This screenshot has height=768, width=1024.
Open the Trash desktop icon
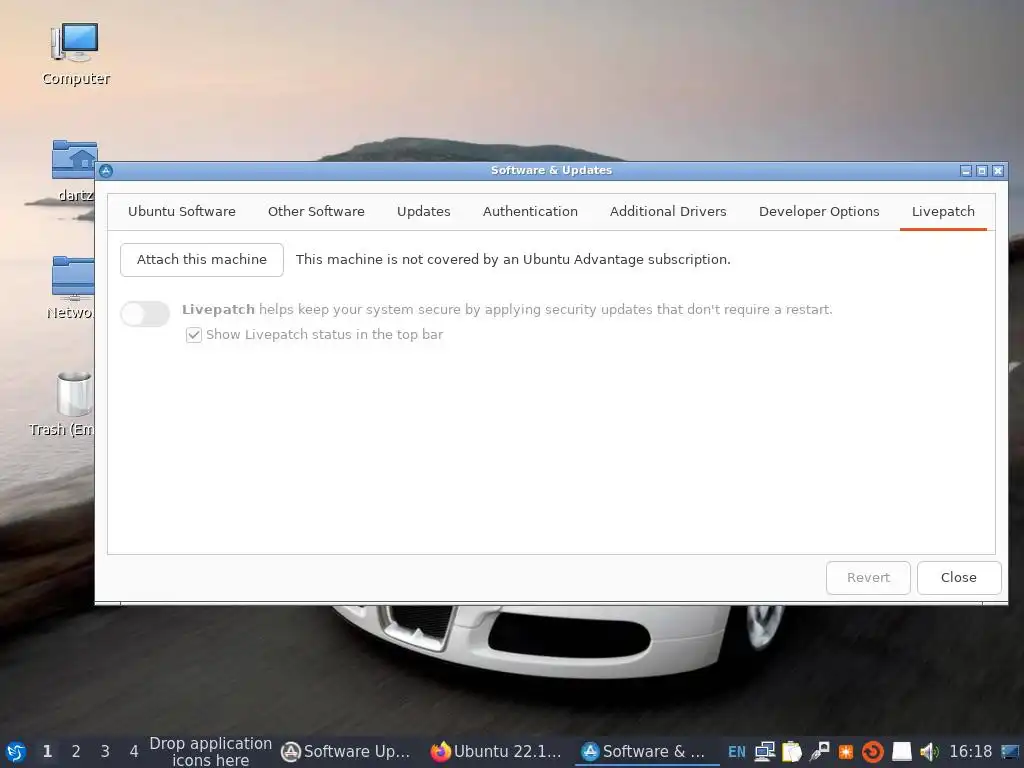tap(65, 404)
